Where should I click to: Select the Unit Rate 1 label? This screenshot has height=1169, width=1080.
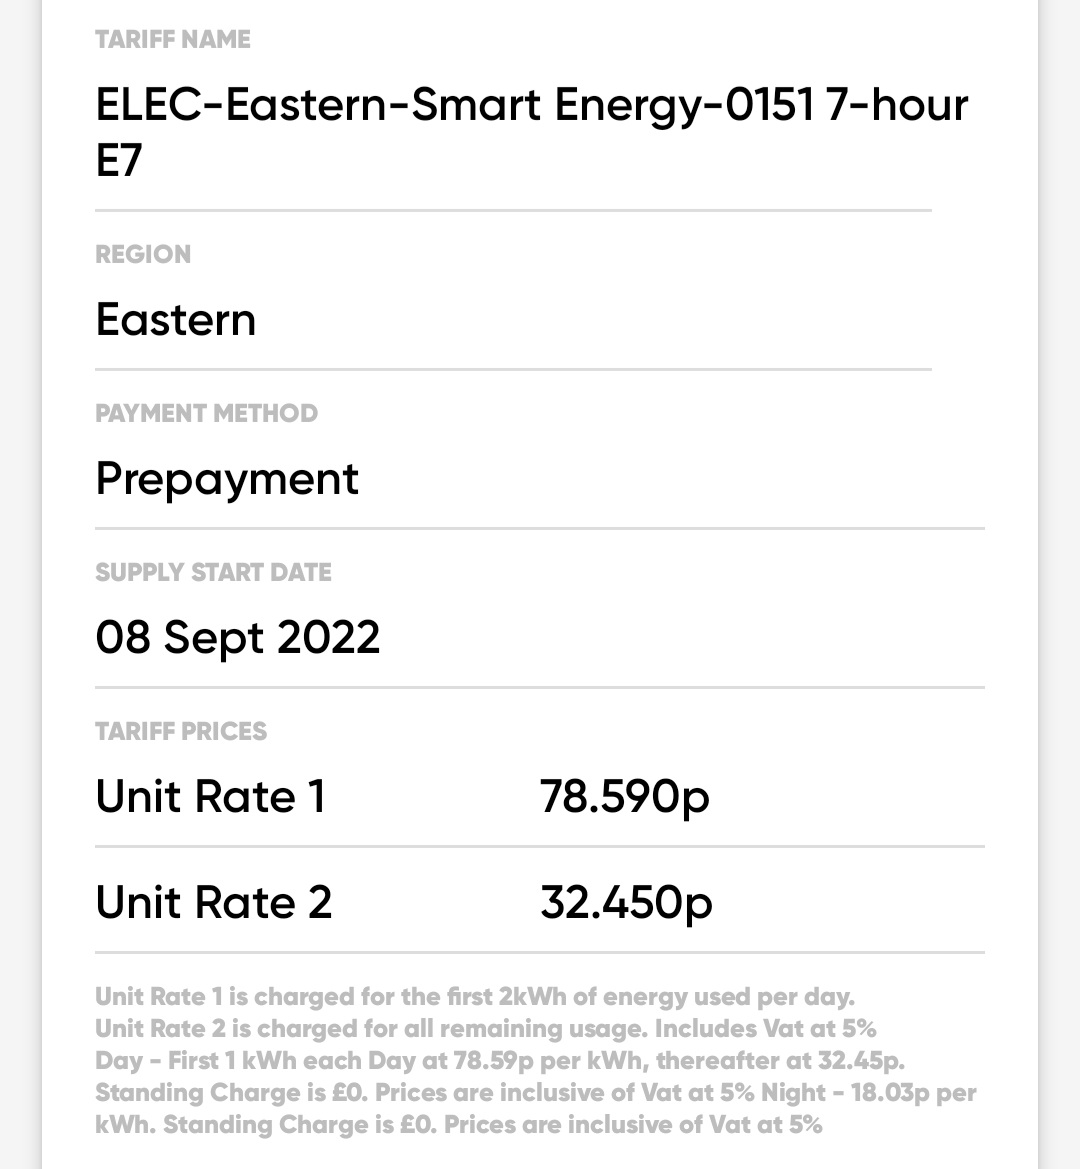211,797
